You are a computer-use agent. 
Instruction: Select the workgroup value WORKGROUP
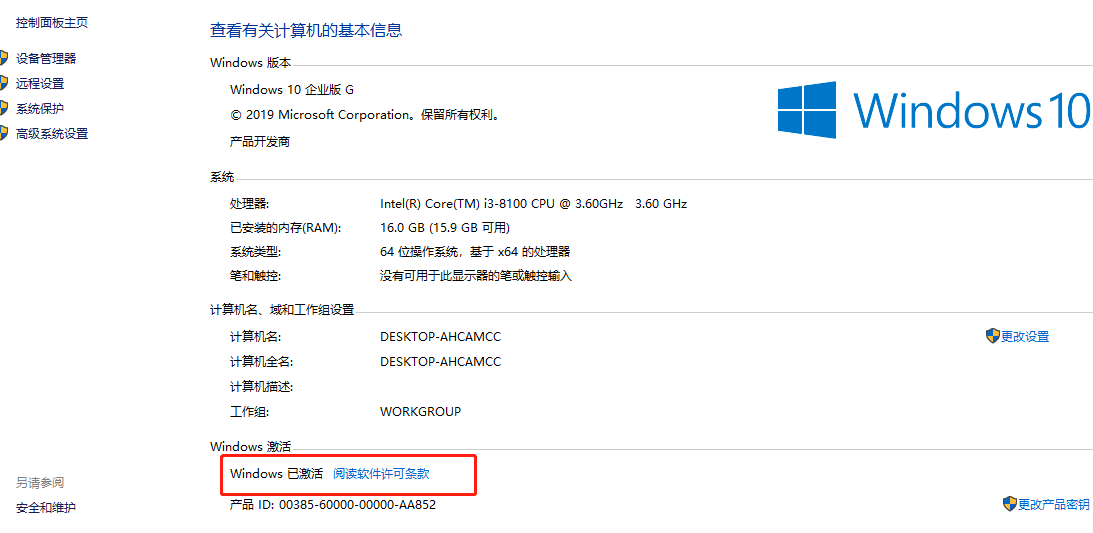(x=420, y=412)
